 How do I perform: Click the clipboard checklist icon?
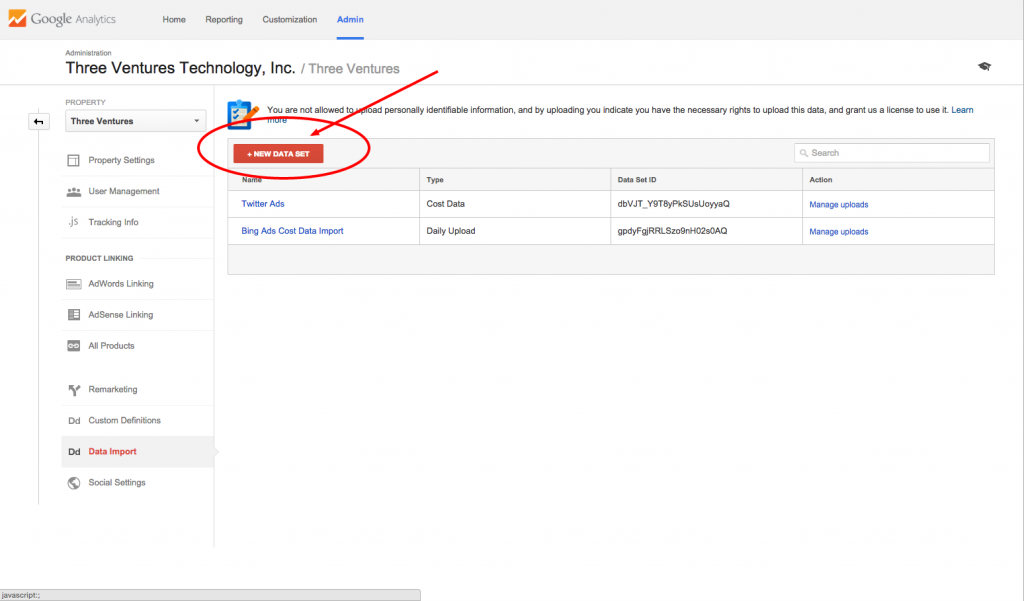tap(242, 114)
